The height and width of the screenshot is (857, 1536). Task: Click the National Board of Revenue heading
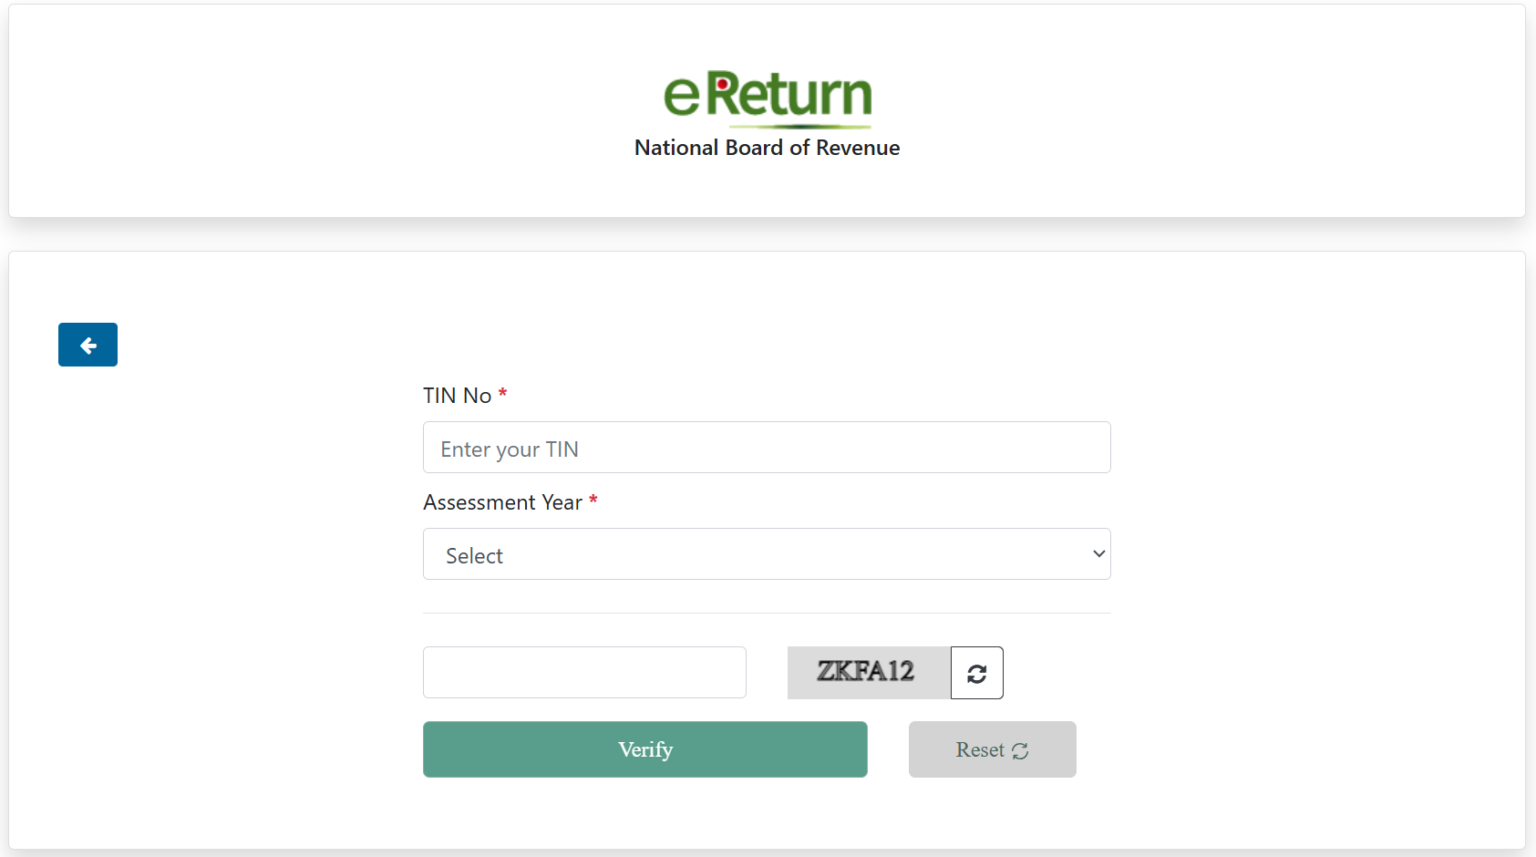pos(767,147)
